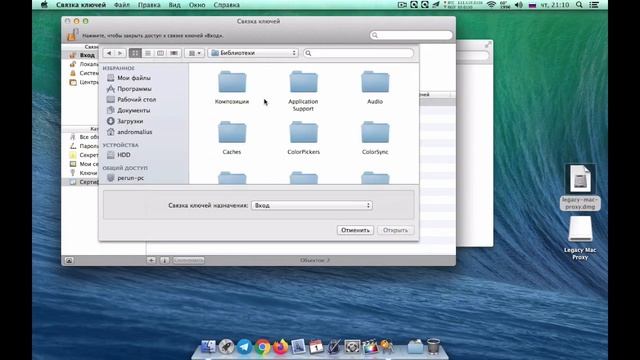Click the Отменить button

pos(355,230)
